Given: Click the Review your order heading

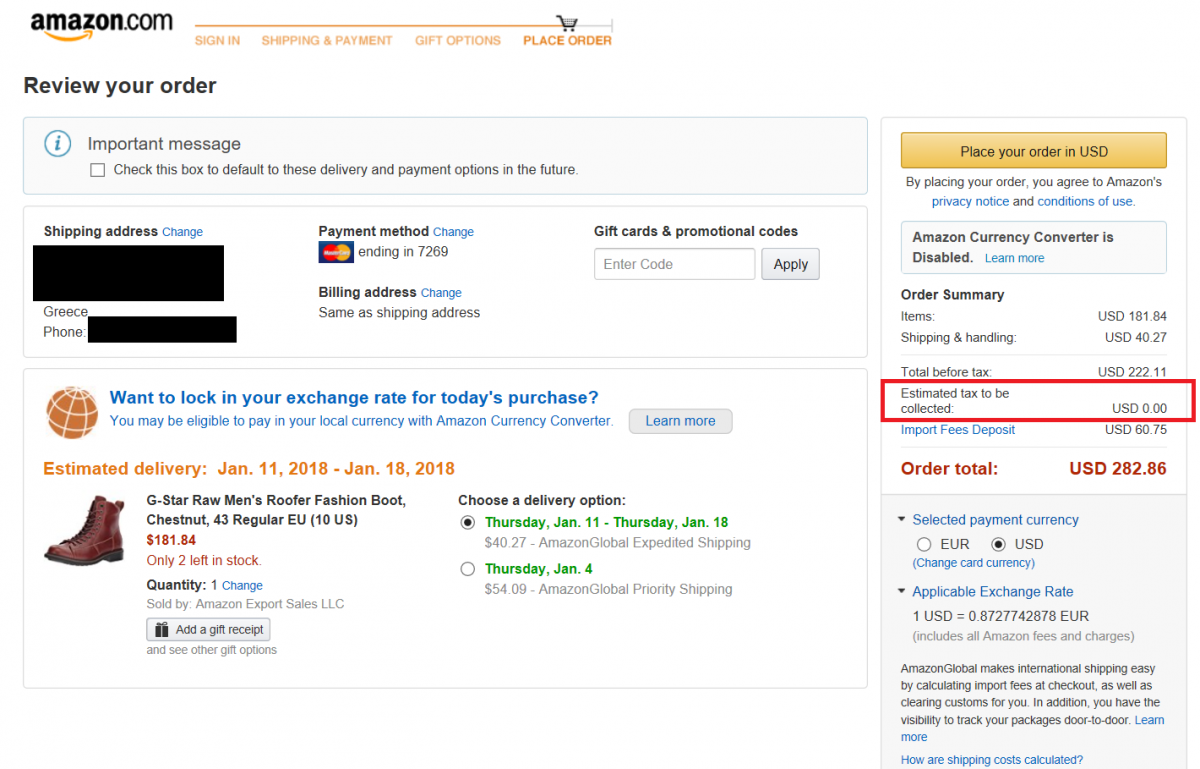Looking at the screenshot, I should tap(120, 86).
